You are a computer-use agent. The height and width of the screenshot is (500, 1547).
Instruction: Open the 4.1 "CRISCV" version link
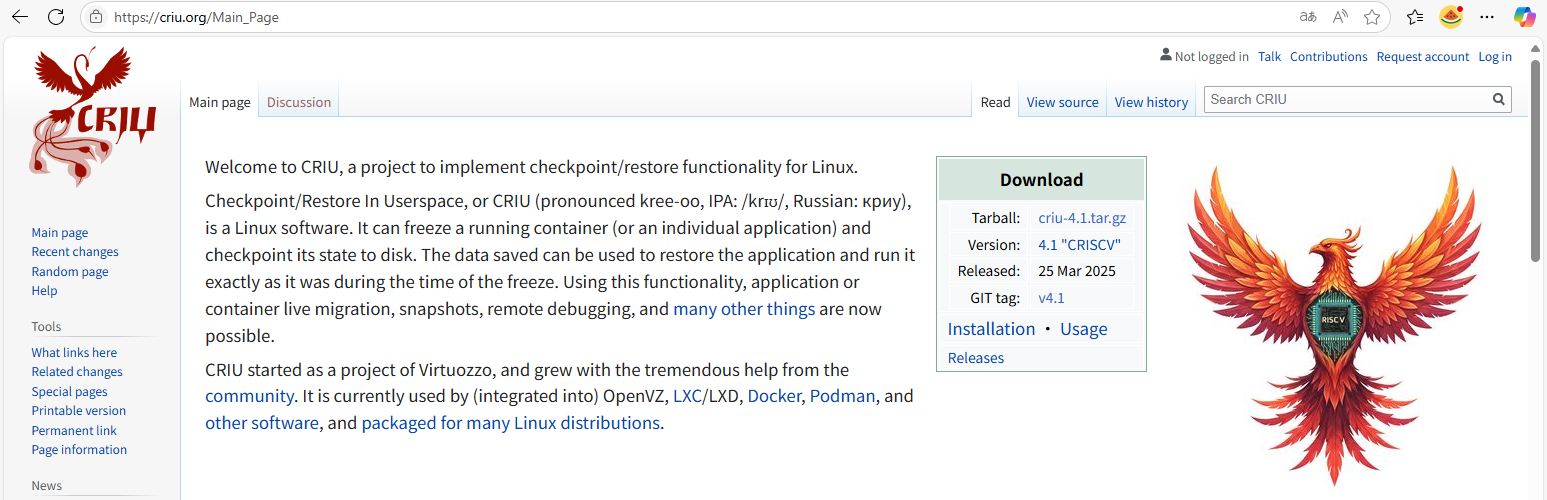coord(1079,245)
